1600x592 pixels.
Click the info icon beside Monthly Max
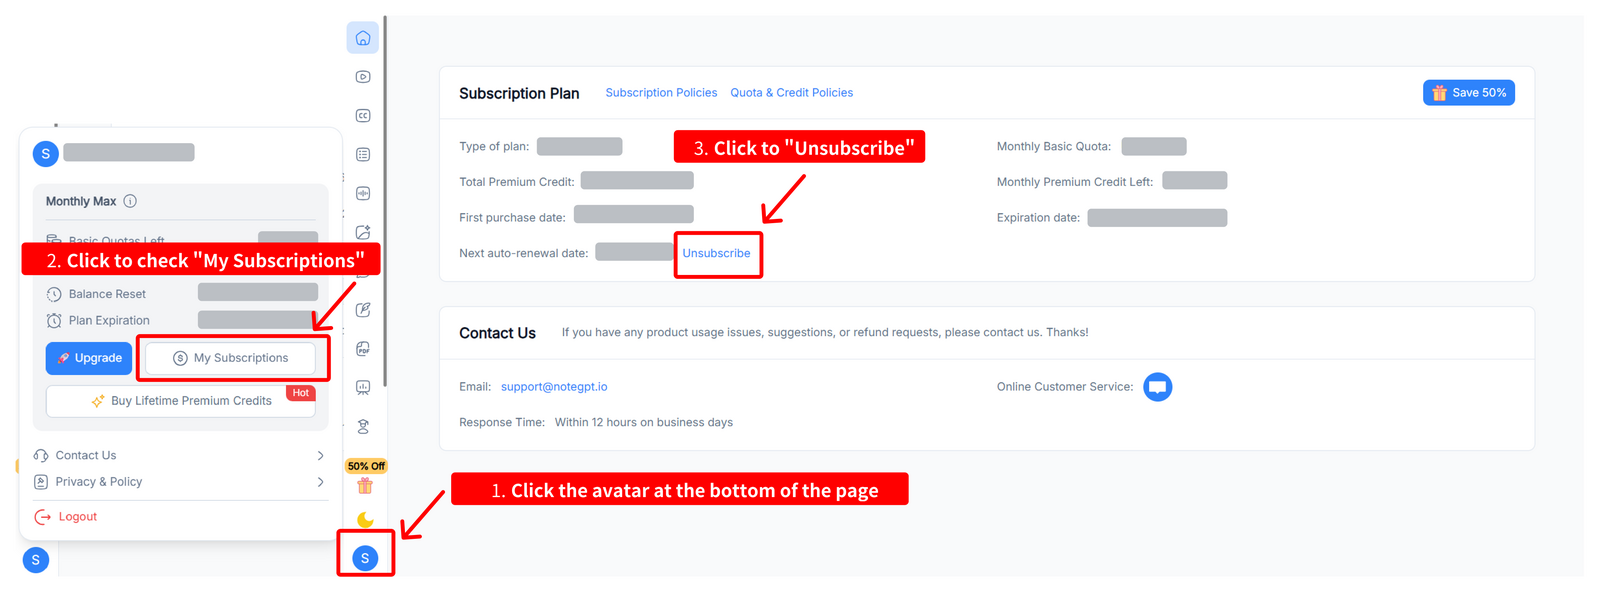coord(130,201)
